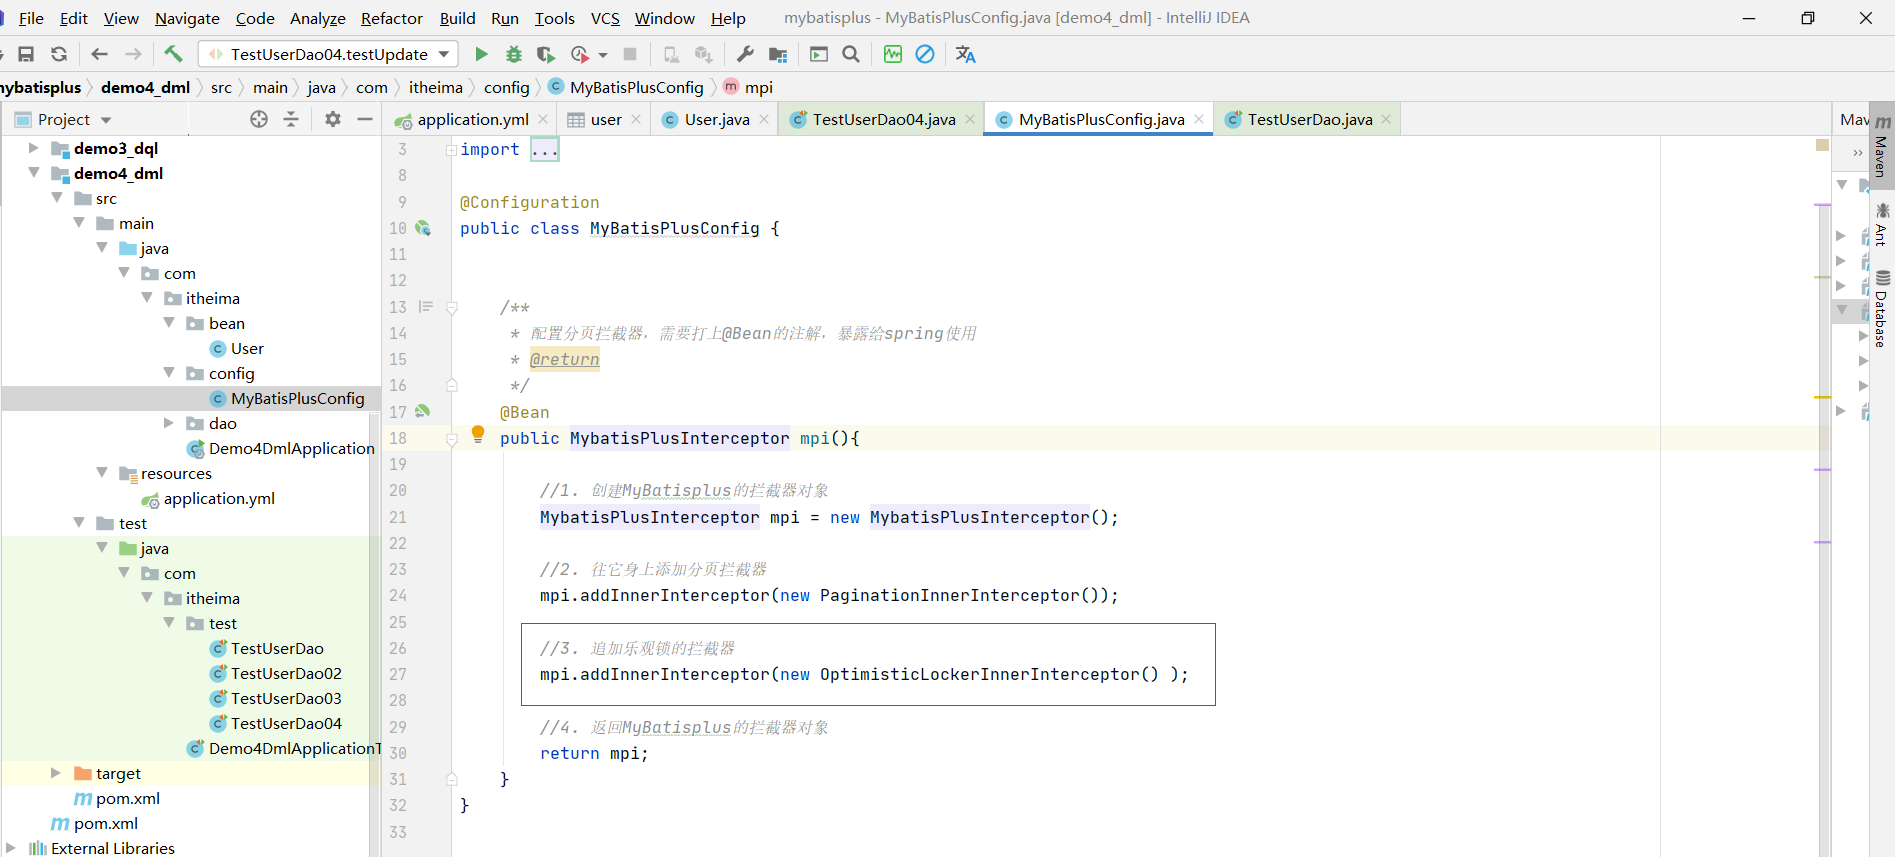Click the inspection status indicator square

pos(1822,146)
